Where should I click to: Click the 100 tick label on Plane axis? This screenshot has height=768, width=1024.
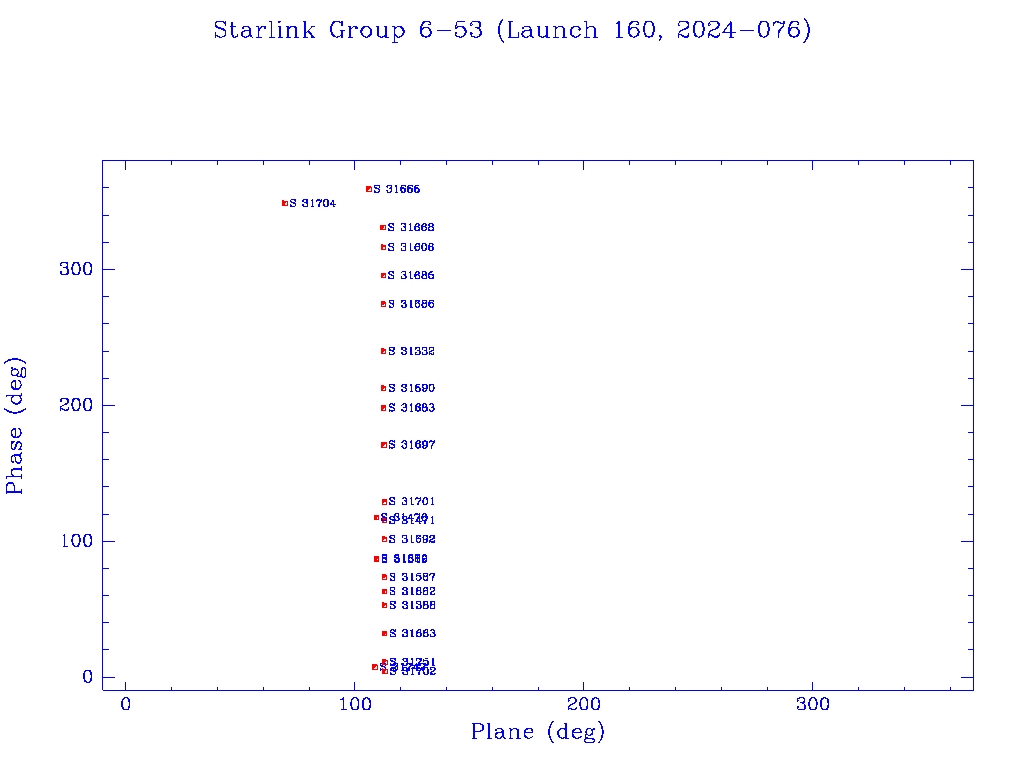click(354, 704)
